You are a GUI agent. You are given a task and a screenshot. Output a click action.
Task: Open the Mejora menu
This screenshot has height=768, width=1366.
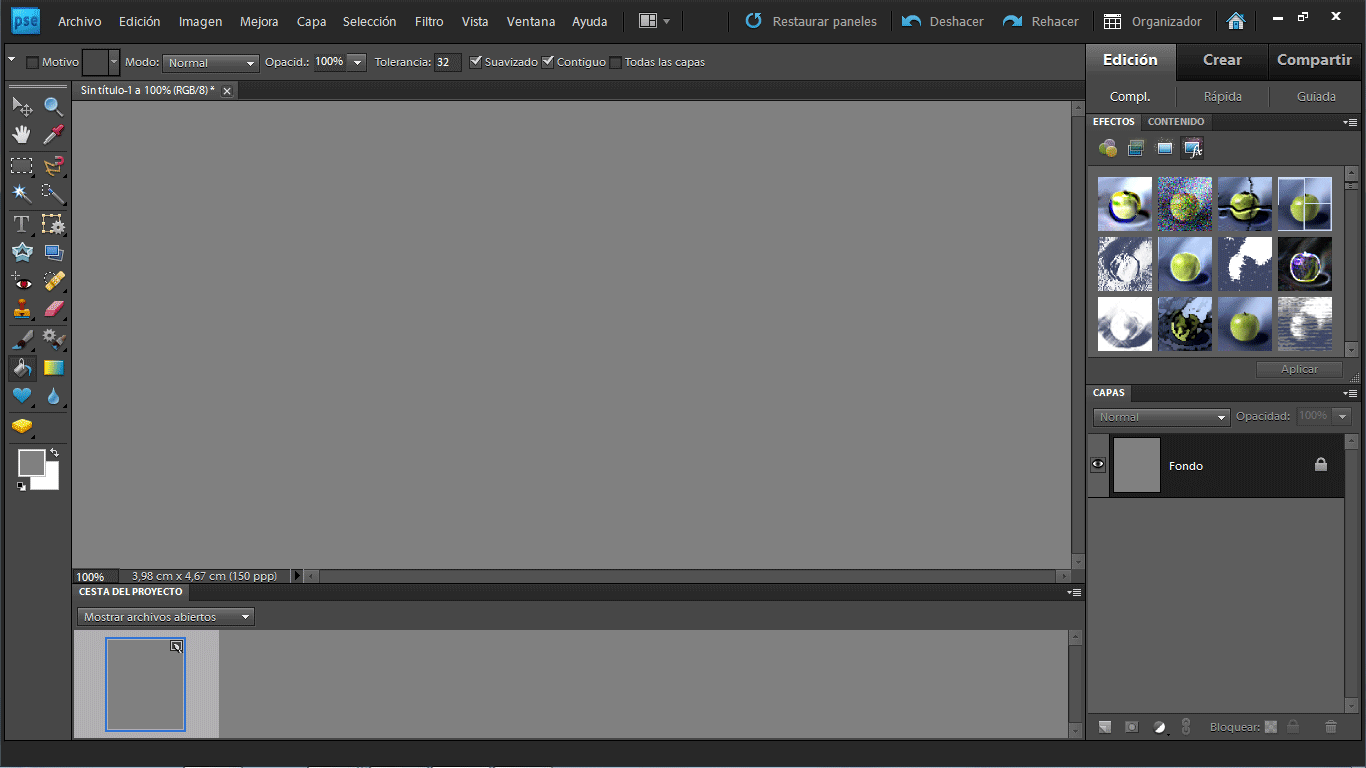click(x=259, y=21)
